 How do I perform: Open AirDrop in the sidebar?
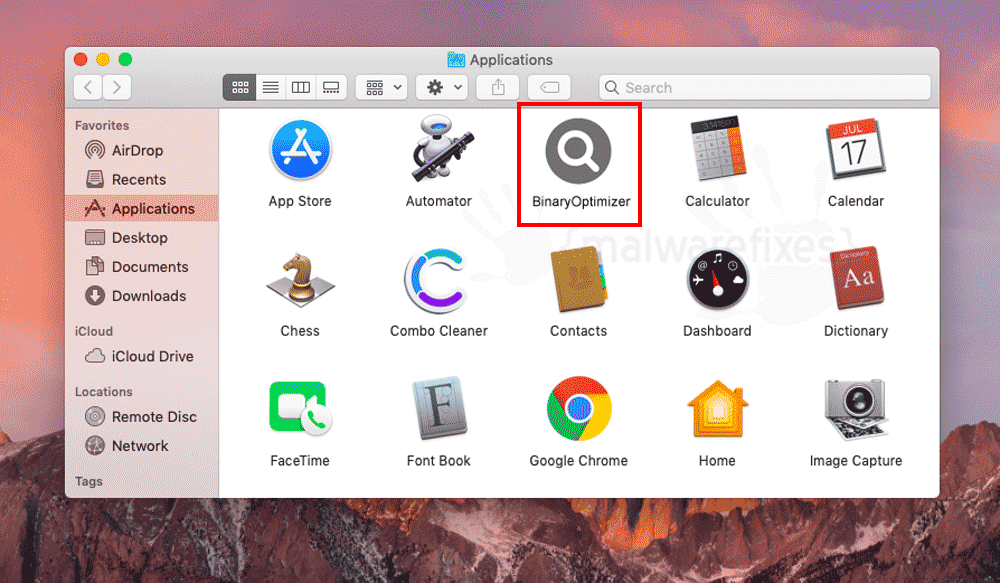click(x=142, y=151)
